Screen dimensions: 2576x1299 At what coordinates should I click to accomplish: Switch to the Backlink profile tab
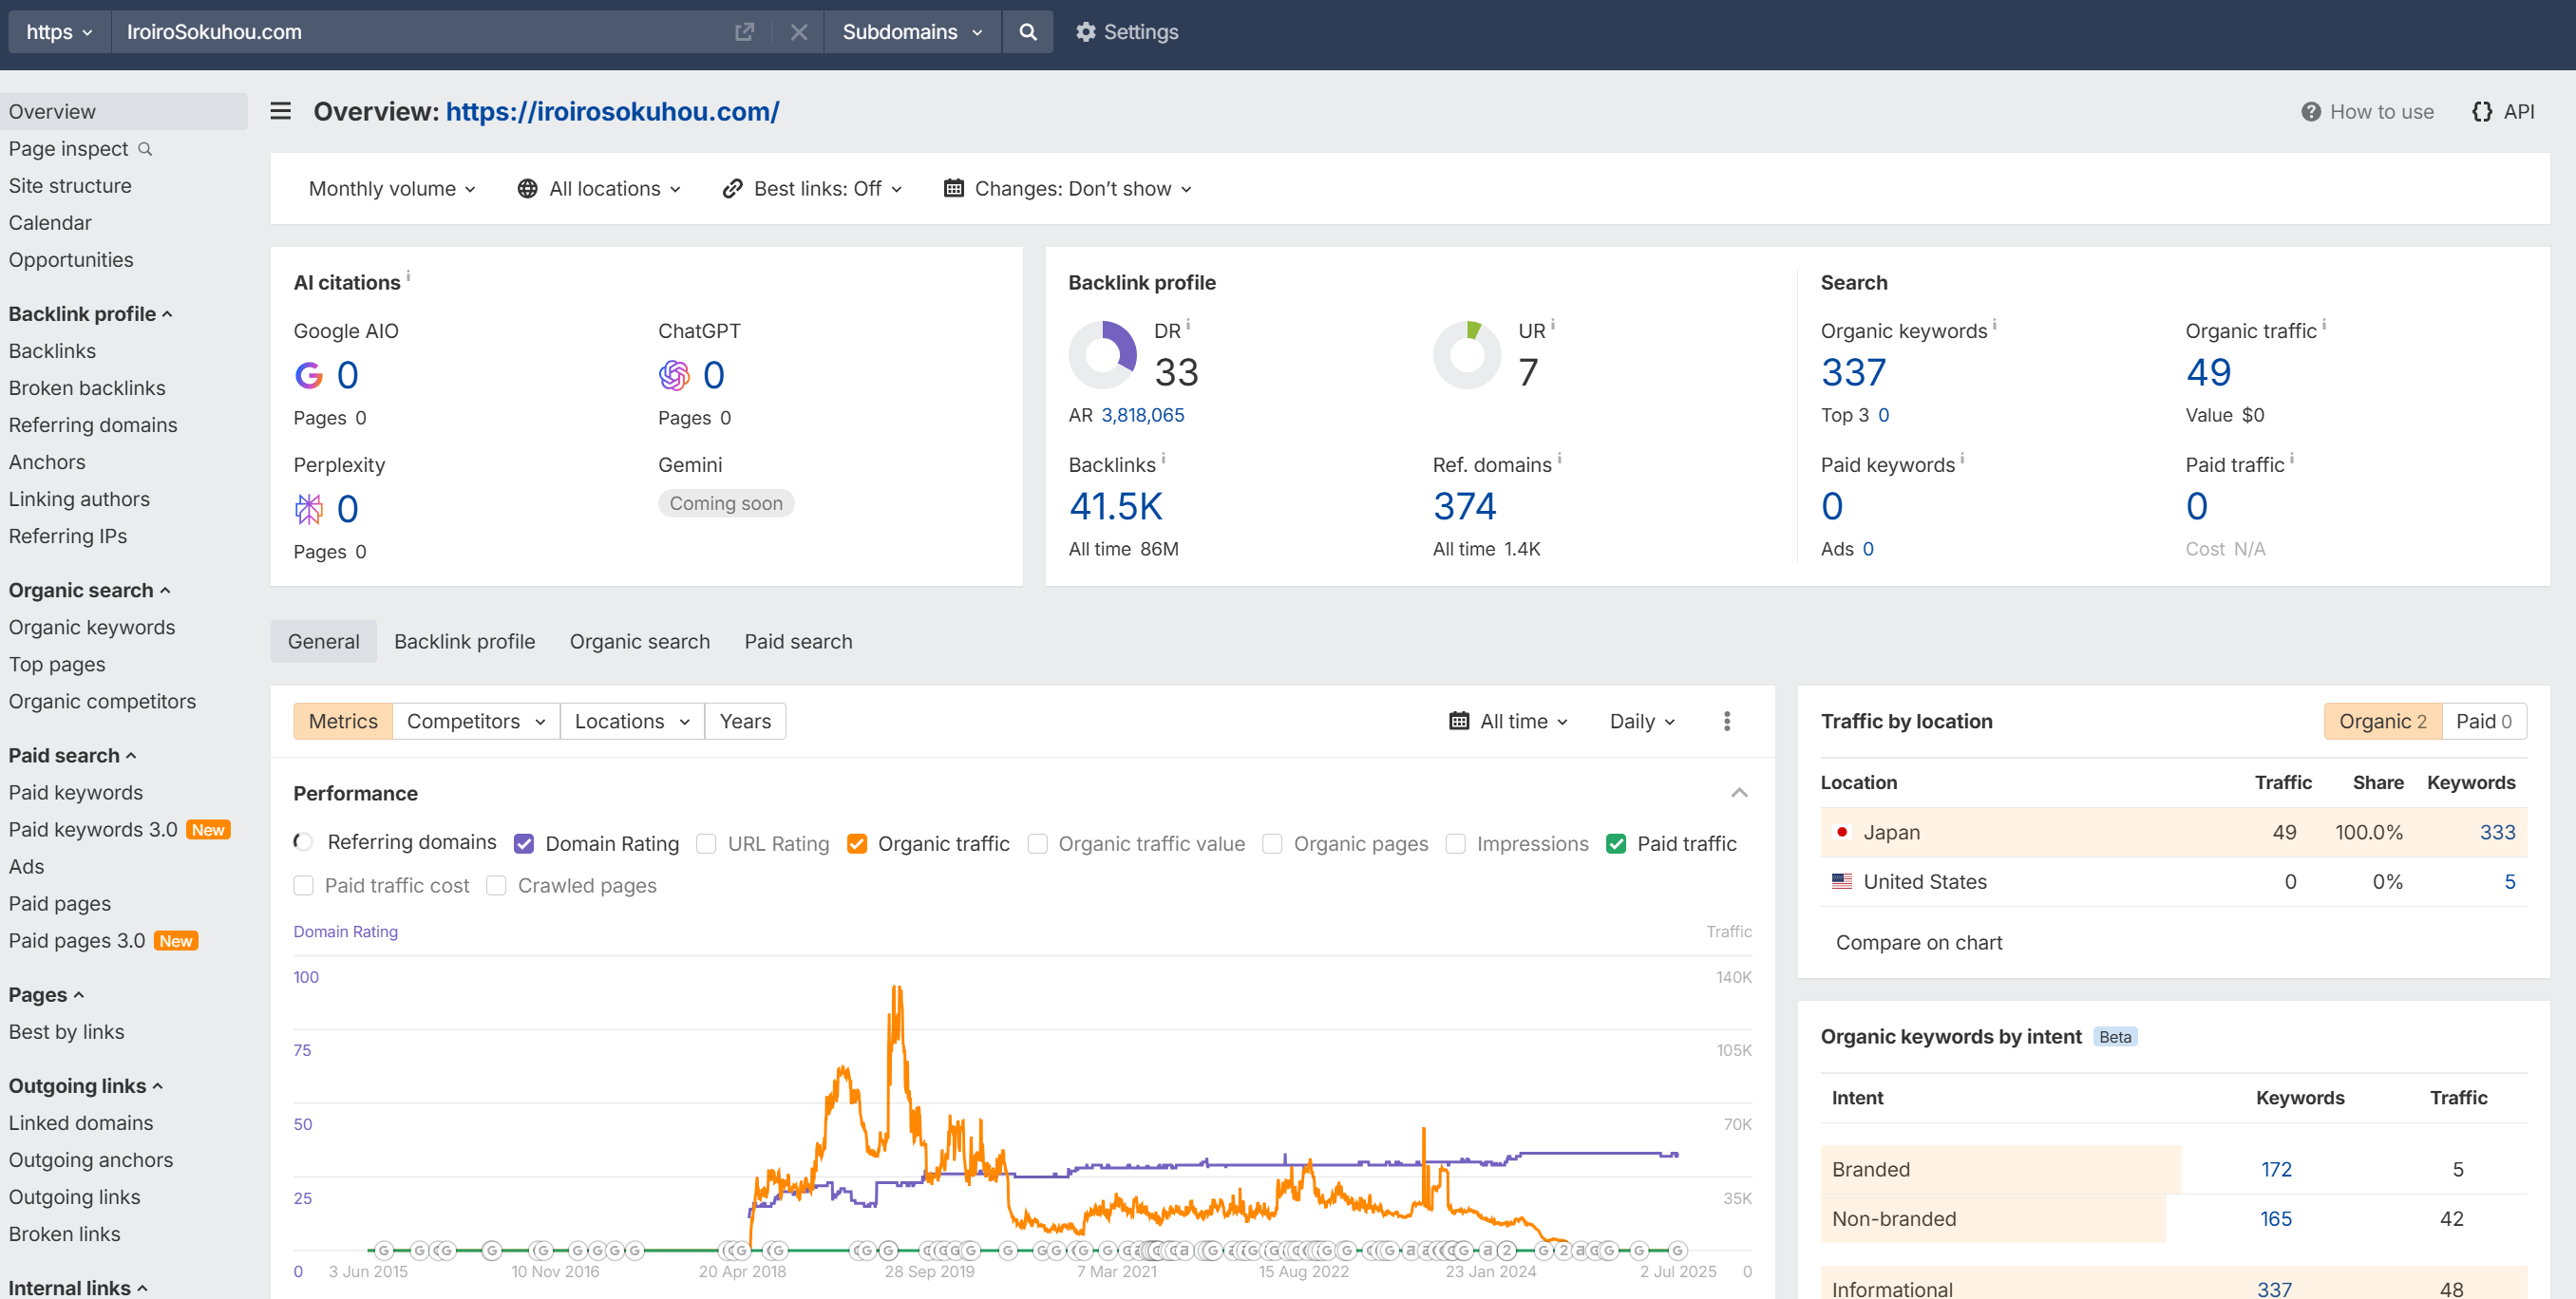point(464,642)
